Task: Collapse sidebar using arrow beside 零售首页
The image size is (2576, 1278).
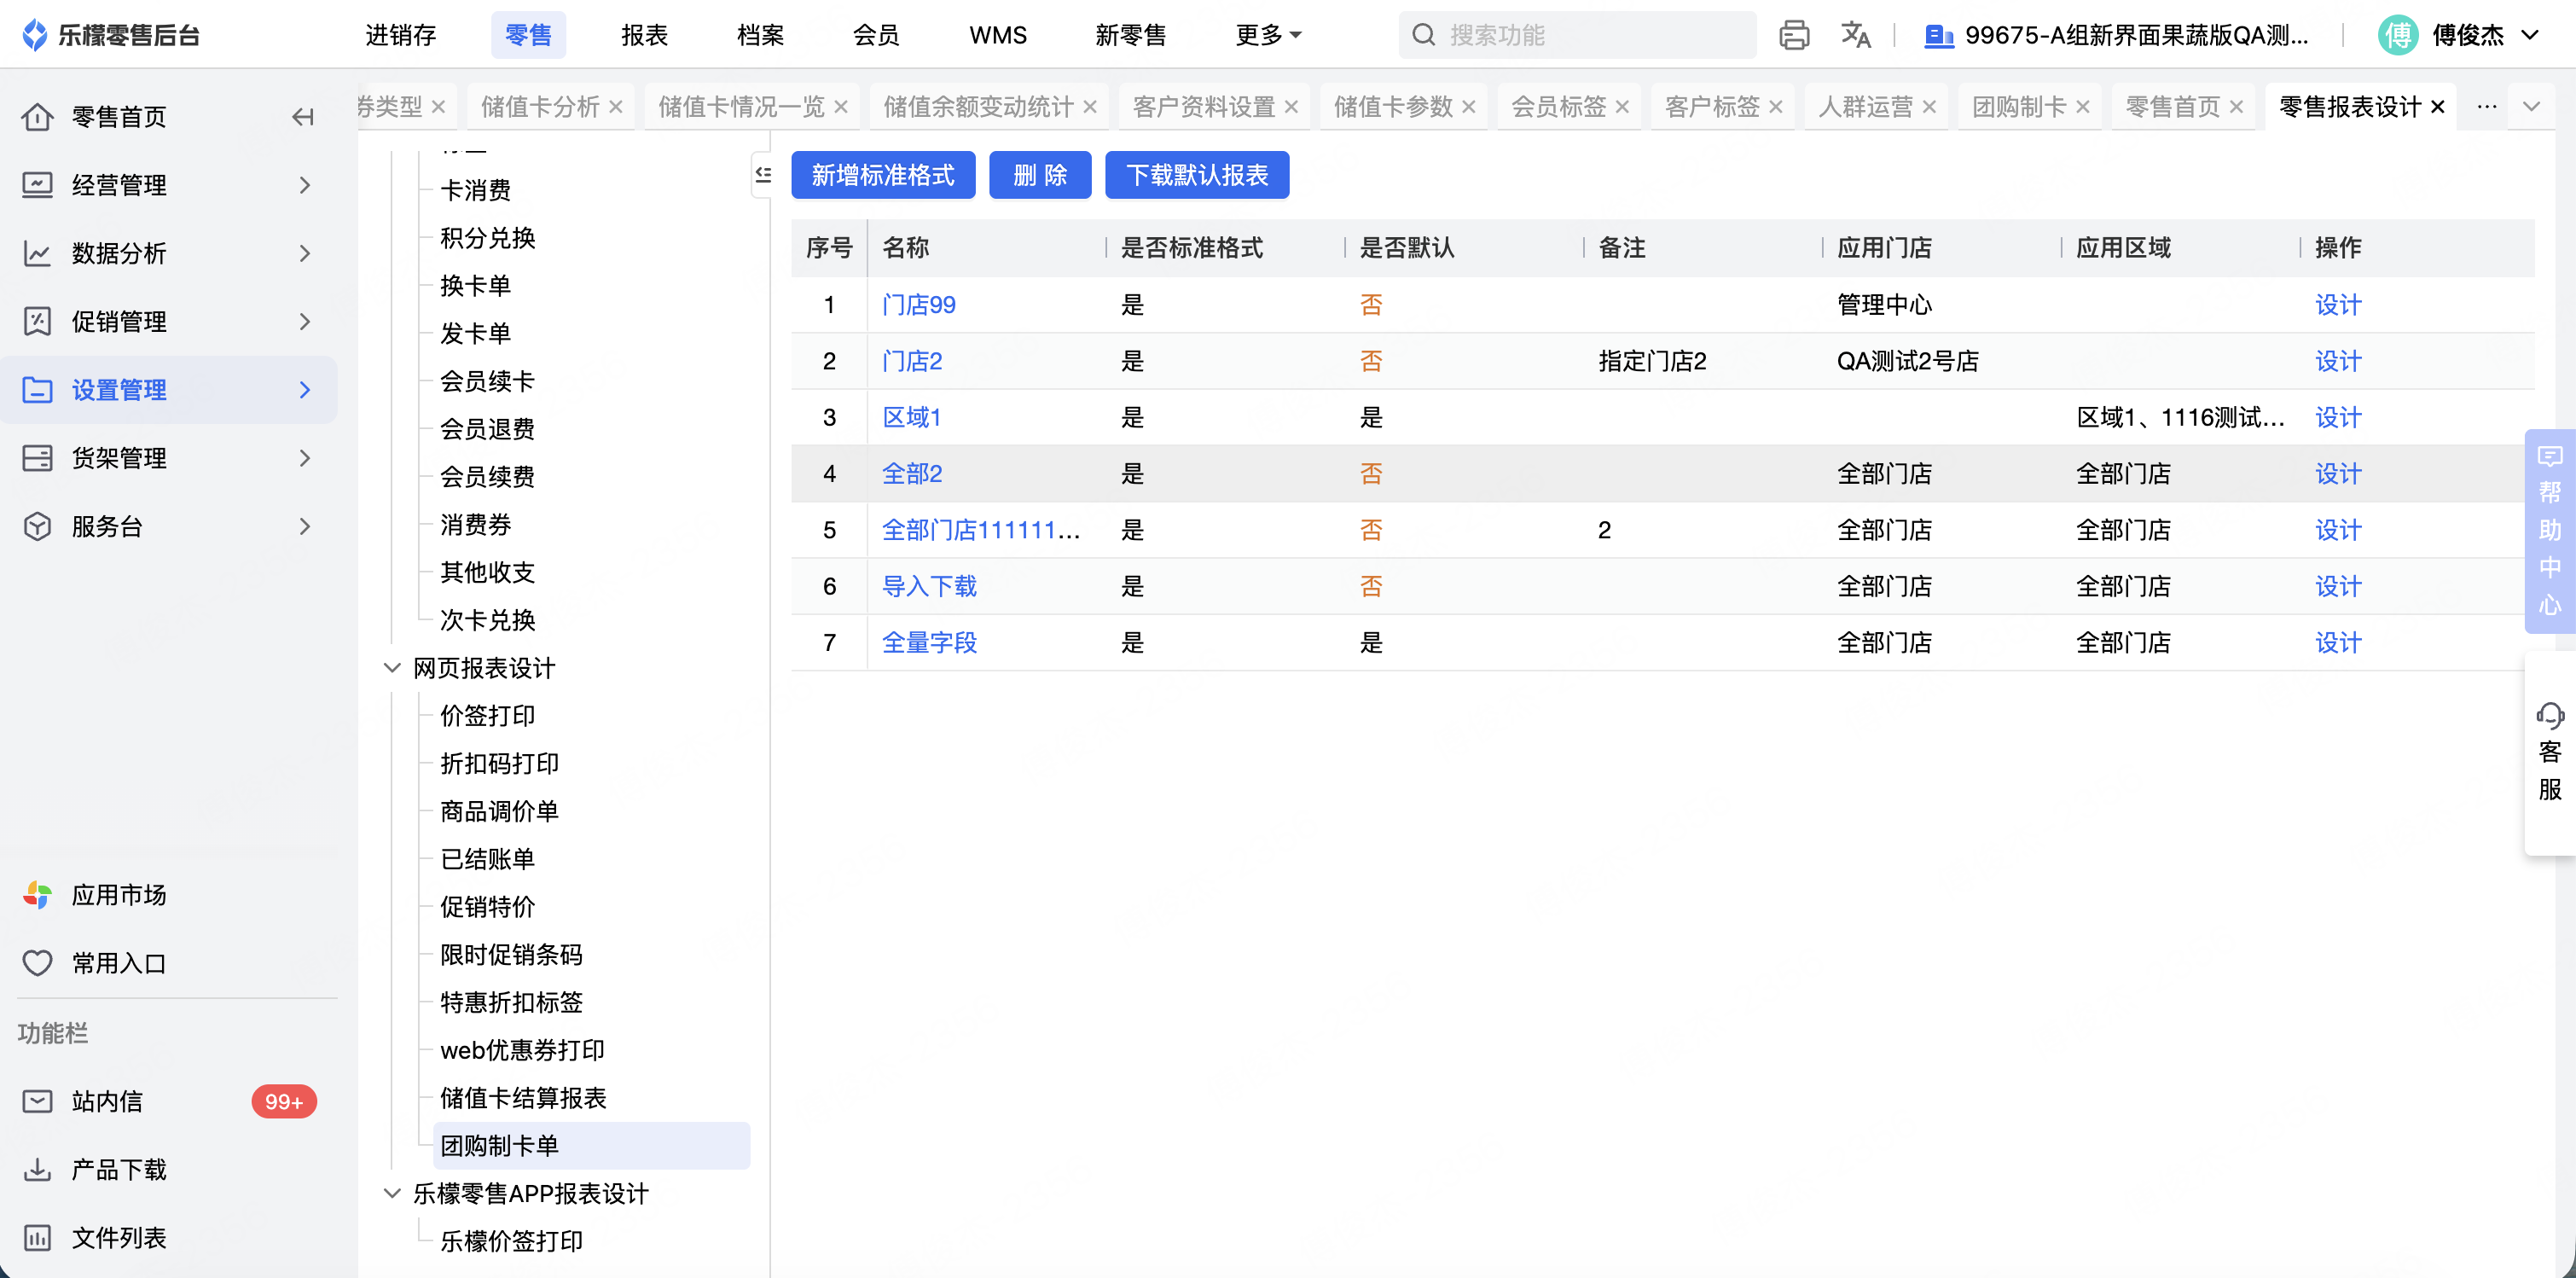Action: (303, 117)
